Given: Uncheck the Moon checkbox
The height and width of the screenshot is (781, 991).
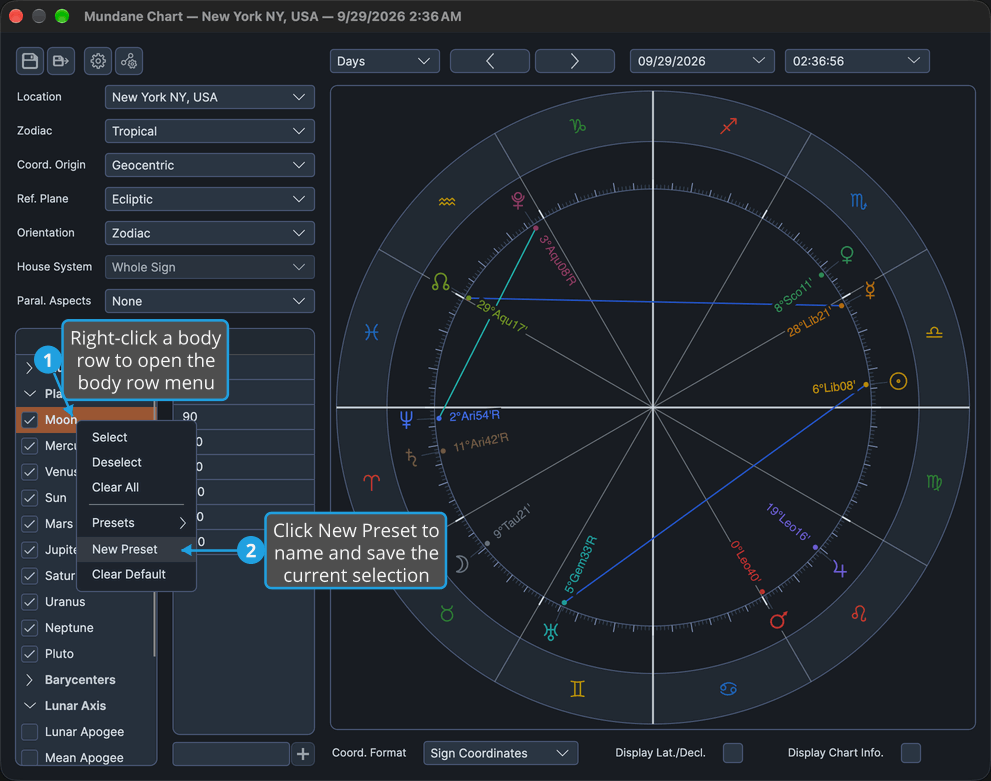Looking at the screenshot, I should pyautogui.click(x=30, y=420).
